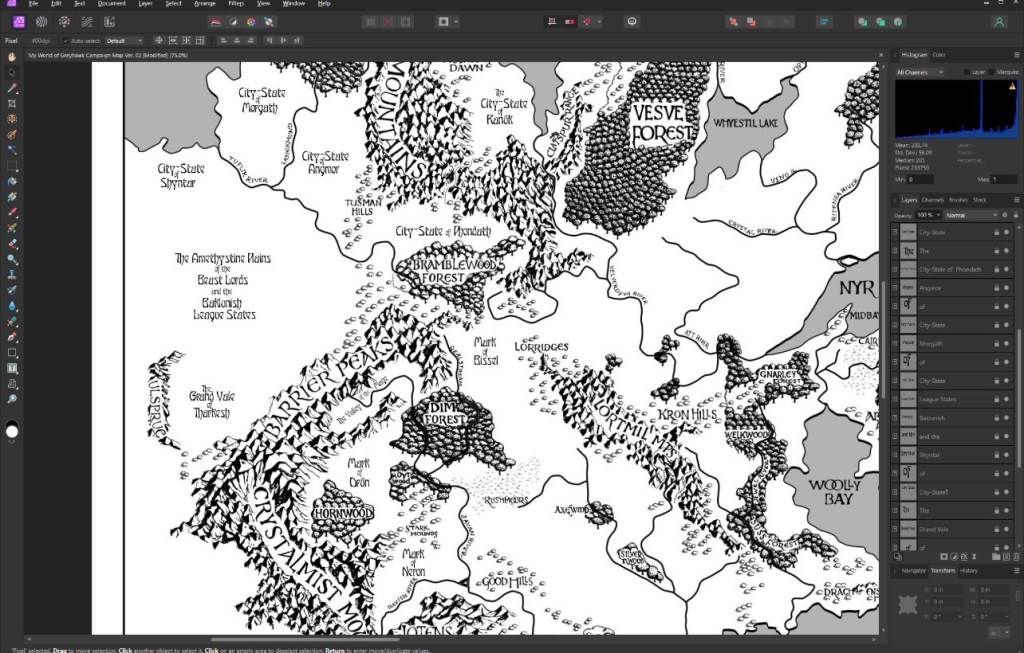The height and width of the screenshot is (653, 1024).
Task: Apply Auto Colours from toolbar
Action: (x=251, y=22)
